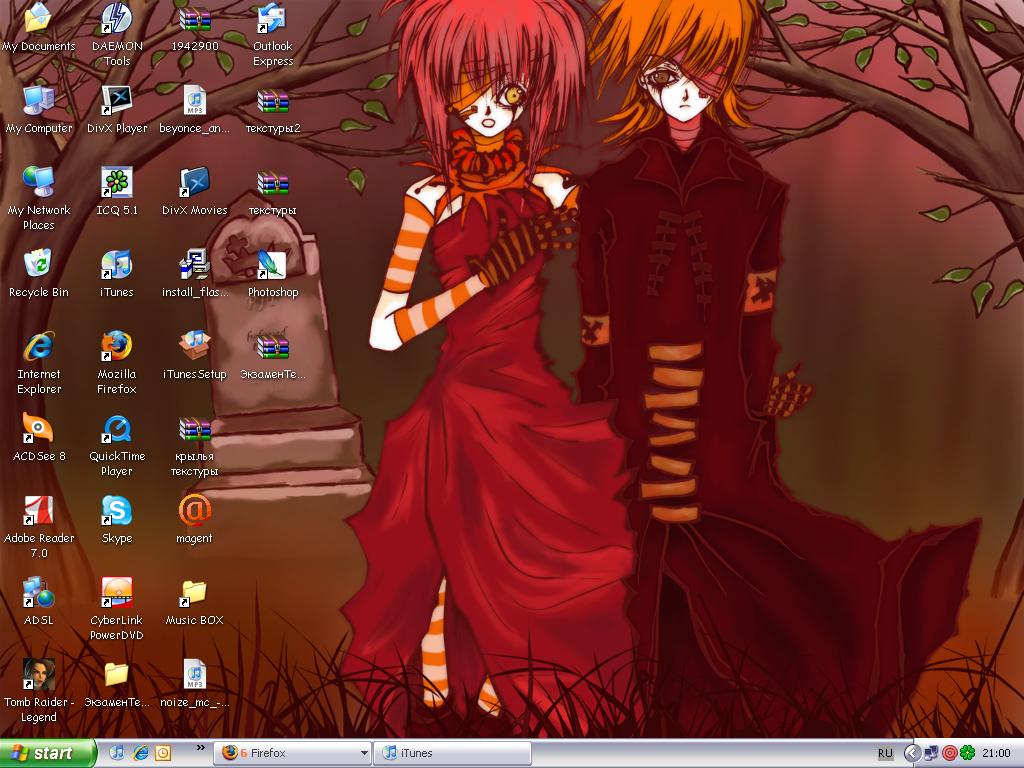Launch iTunes from the Quick Launch bar
Screen dimensions: 1024x768
click(117, 753)
